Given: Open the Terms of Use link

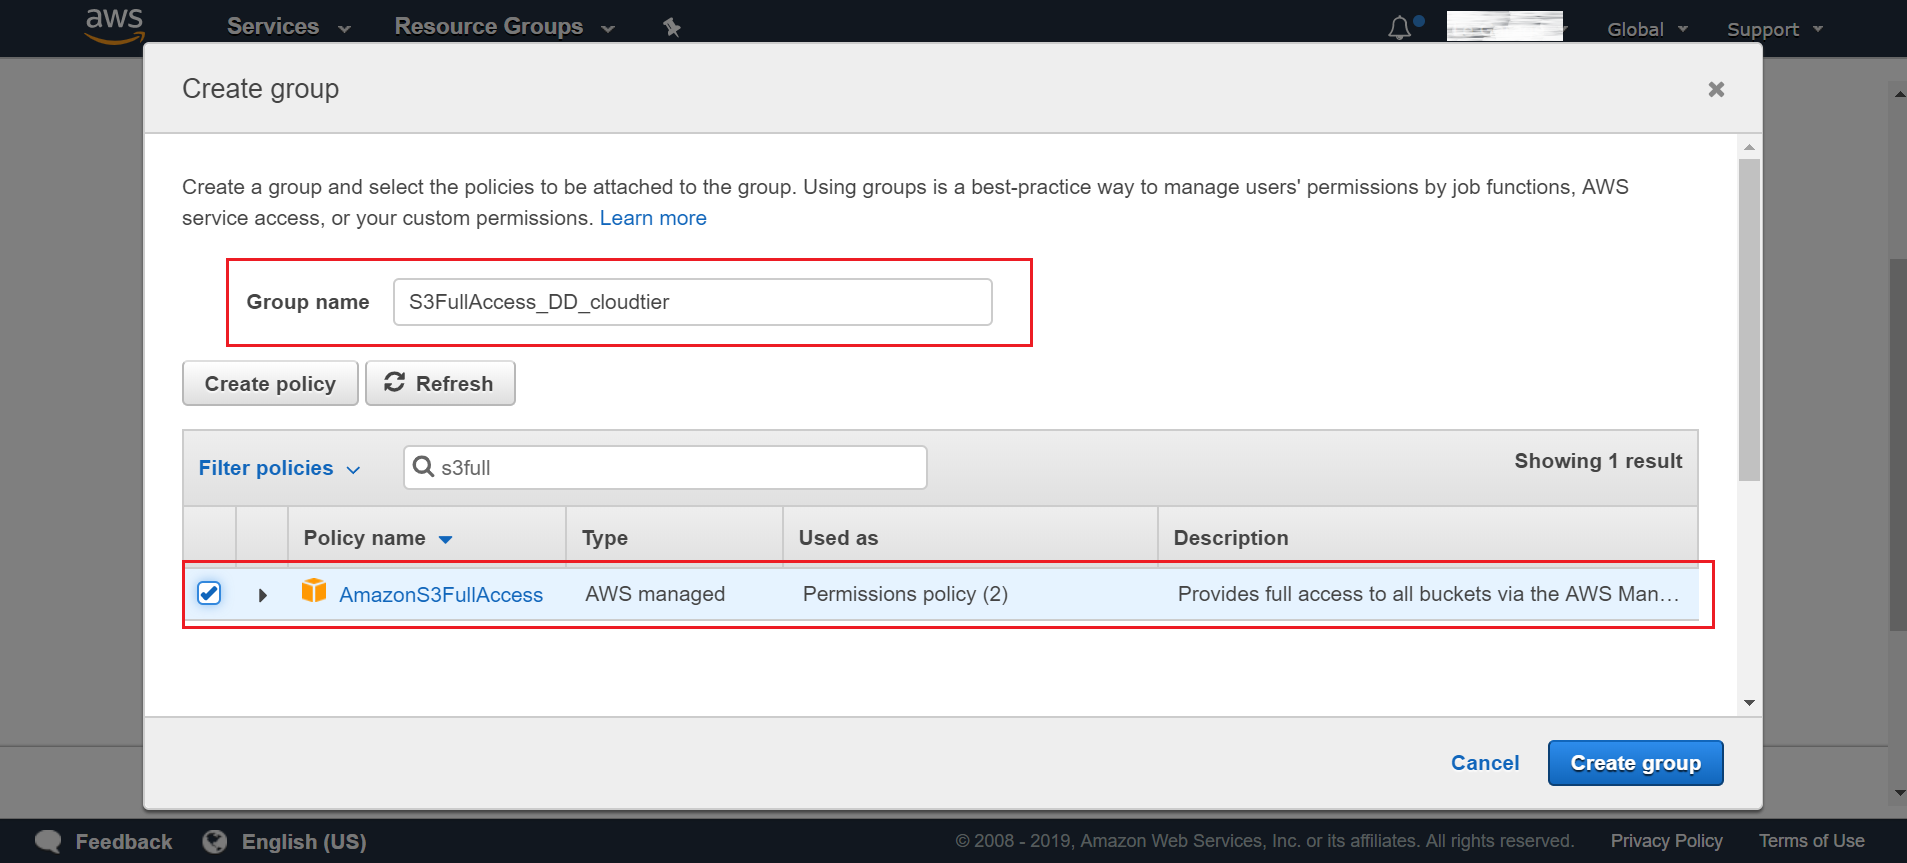Looking at the screenshot, I should coord(1811,841).
